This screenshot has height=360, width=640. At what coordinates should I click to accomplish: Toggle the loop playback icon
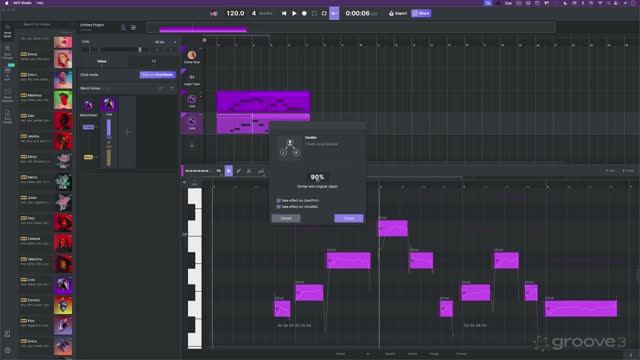[324, 13]
